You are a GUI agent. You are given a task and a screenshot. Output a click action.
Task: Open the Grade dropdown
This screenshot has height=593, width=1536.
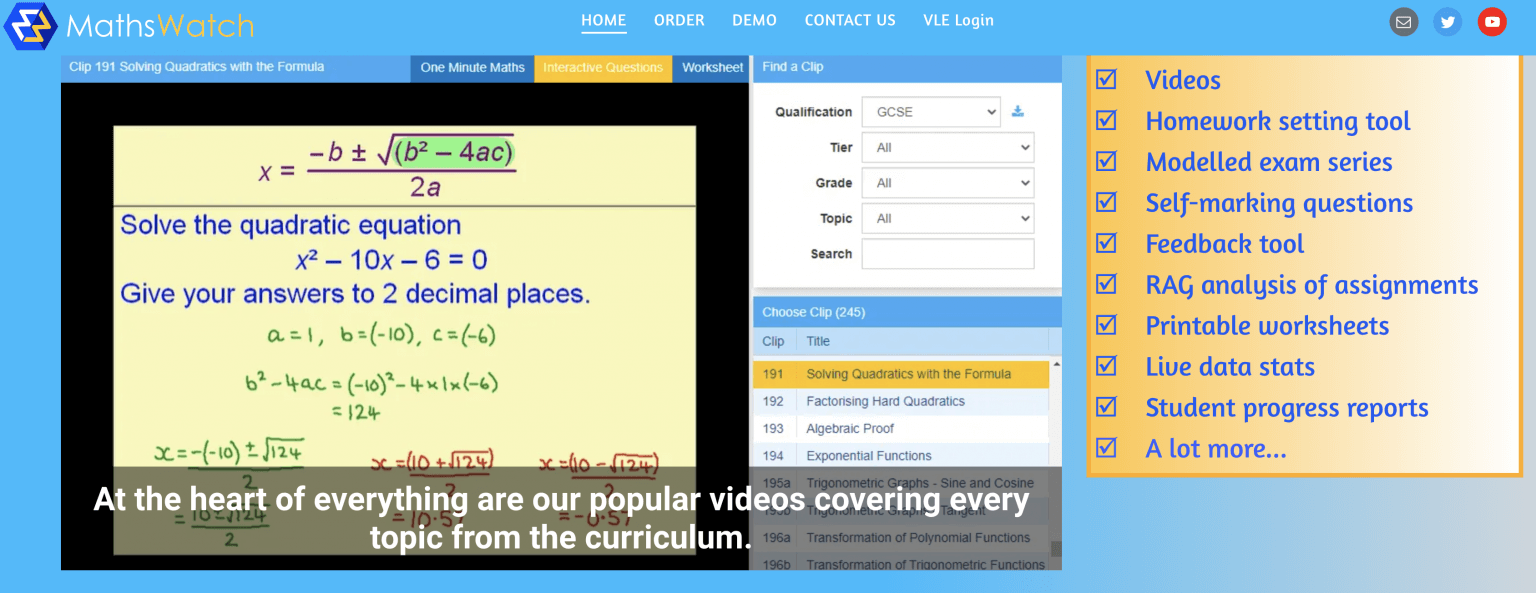948,183
